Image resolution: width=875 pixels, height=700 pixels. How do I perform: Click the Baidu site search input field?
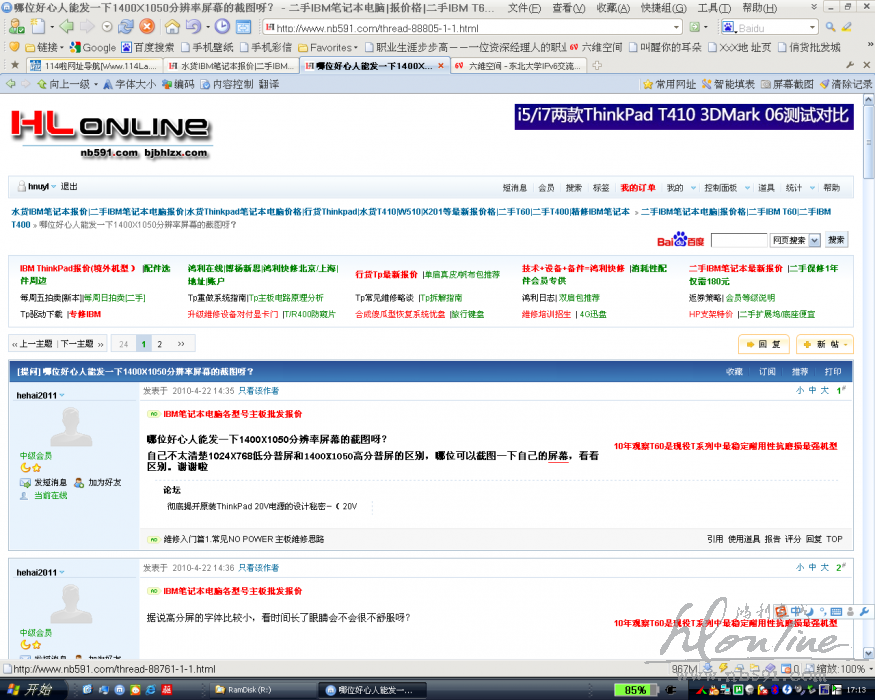738,240
